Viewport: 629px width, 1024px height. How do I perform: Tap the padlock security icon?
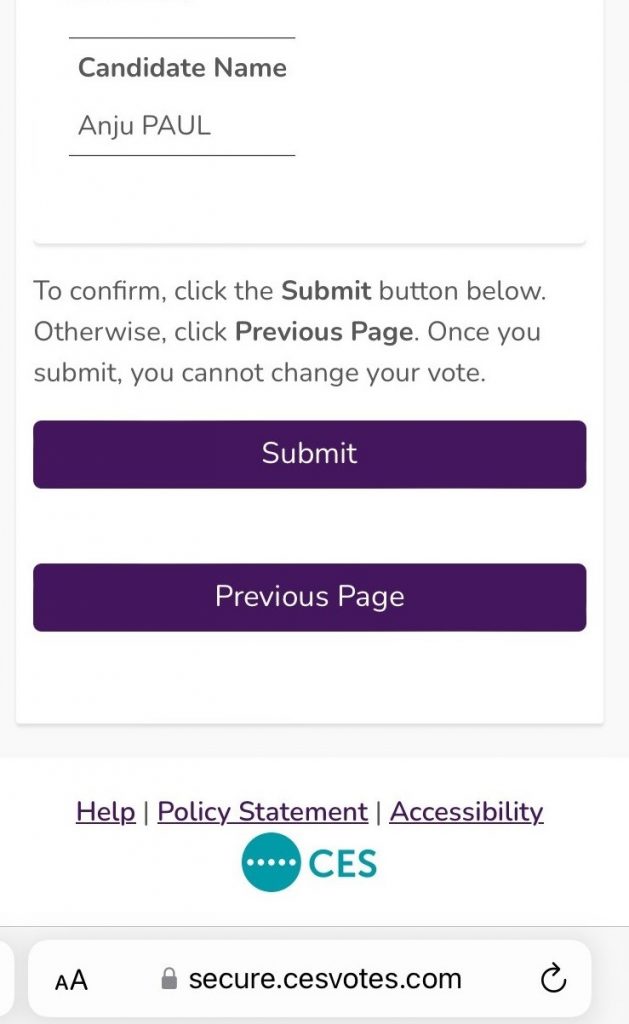169,979
